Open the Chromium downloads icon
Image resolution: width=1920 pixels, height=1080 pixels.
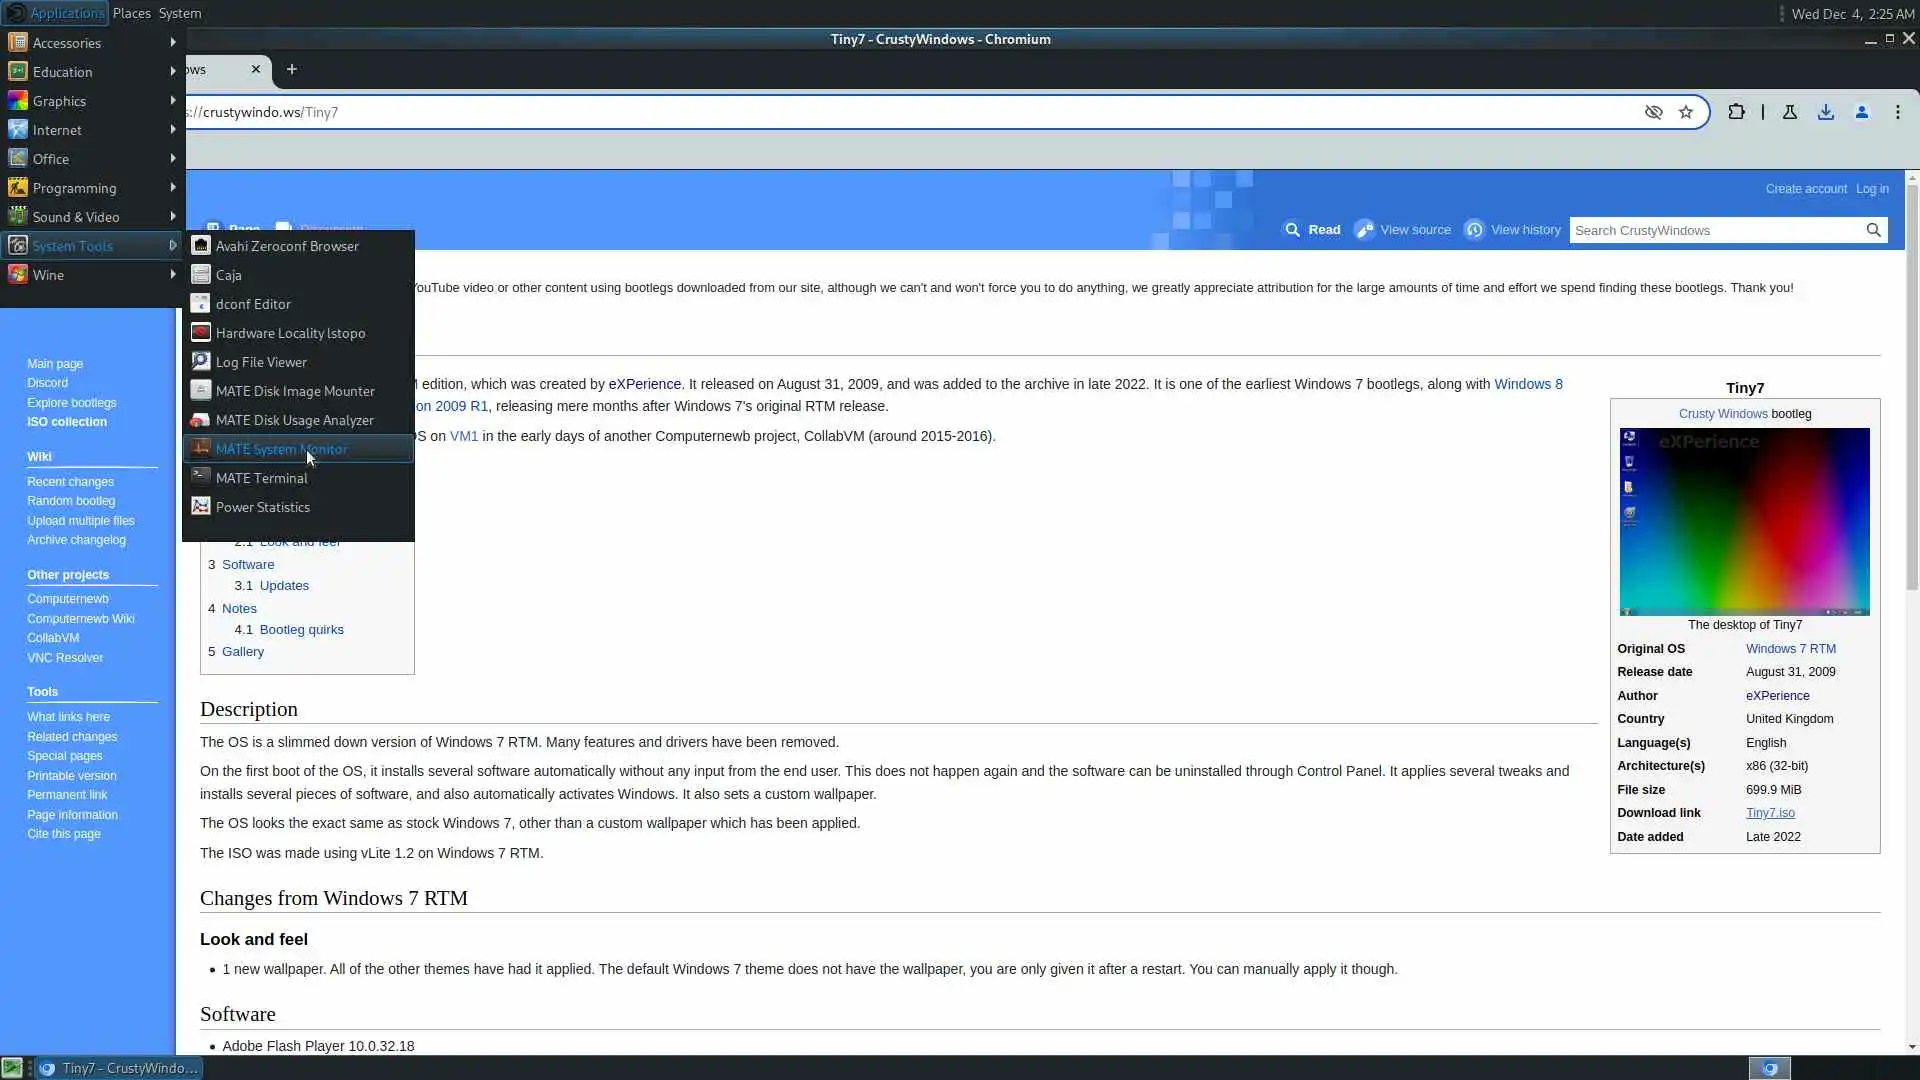pyautogui.click(x=1826, y=112)
